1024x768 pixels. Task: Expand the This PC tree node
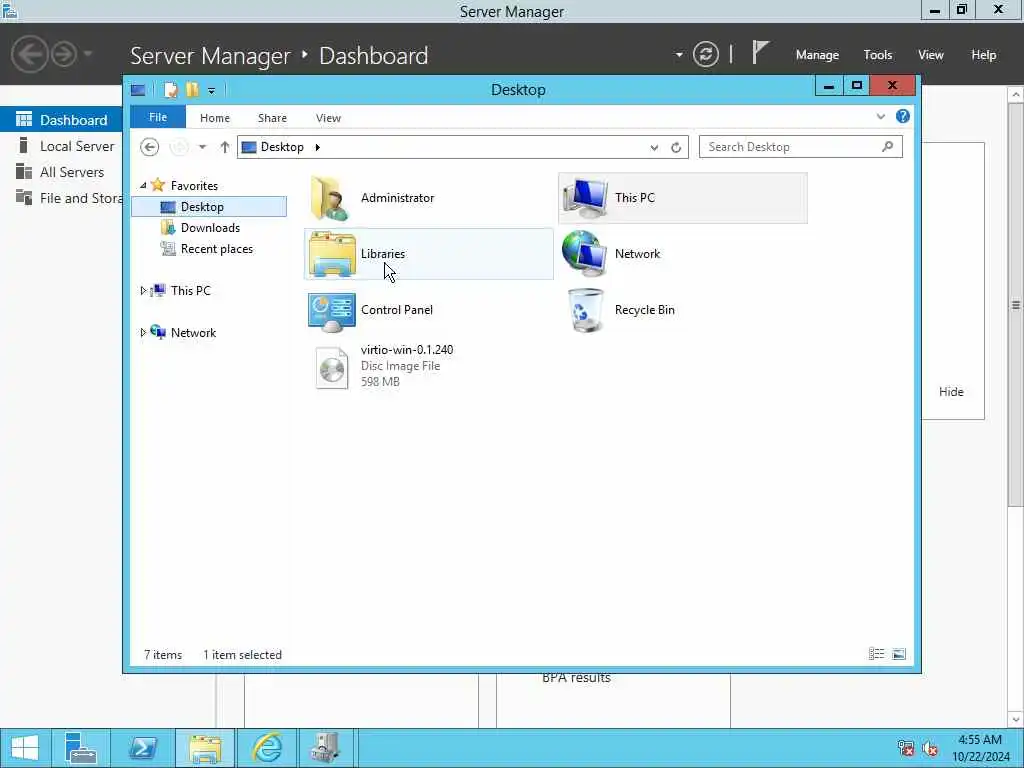pyautogui.click(x=143, y=291)
